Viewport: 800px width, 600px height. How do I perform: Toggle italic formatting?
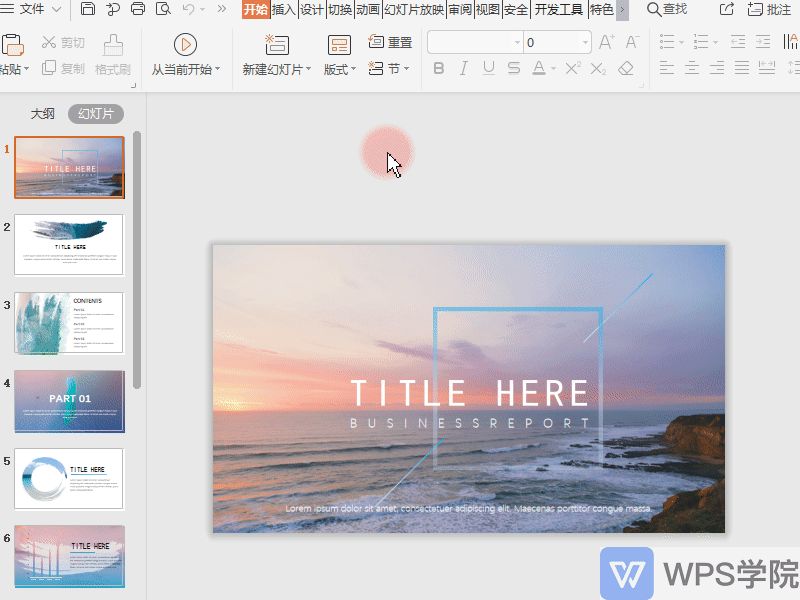pos(463,69)
